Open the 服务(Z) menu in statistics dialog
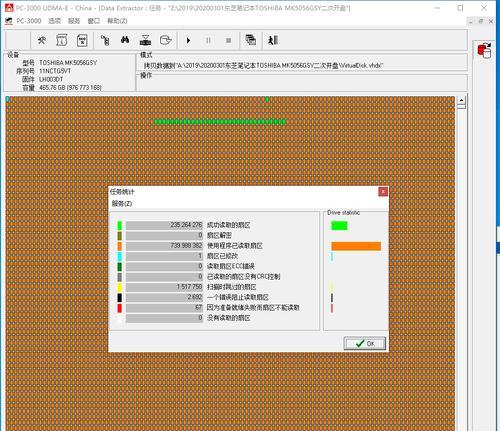500x431 pixels. coord(122,203)
